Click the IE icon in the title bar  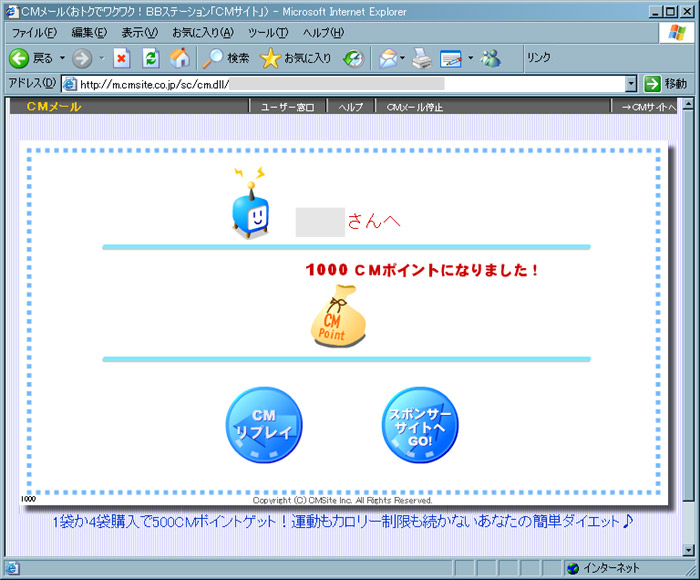(x=12, y=12)
